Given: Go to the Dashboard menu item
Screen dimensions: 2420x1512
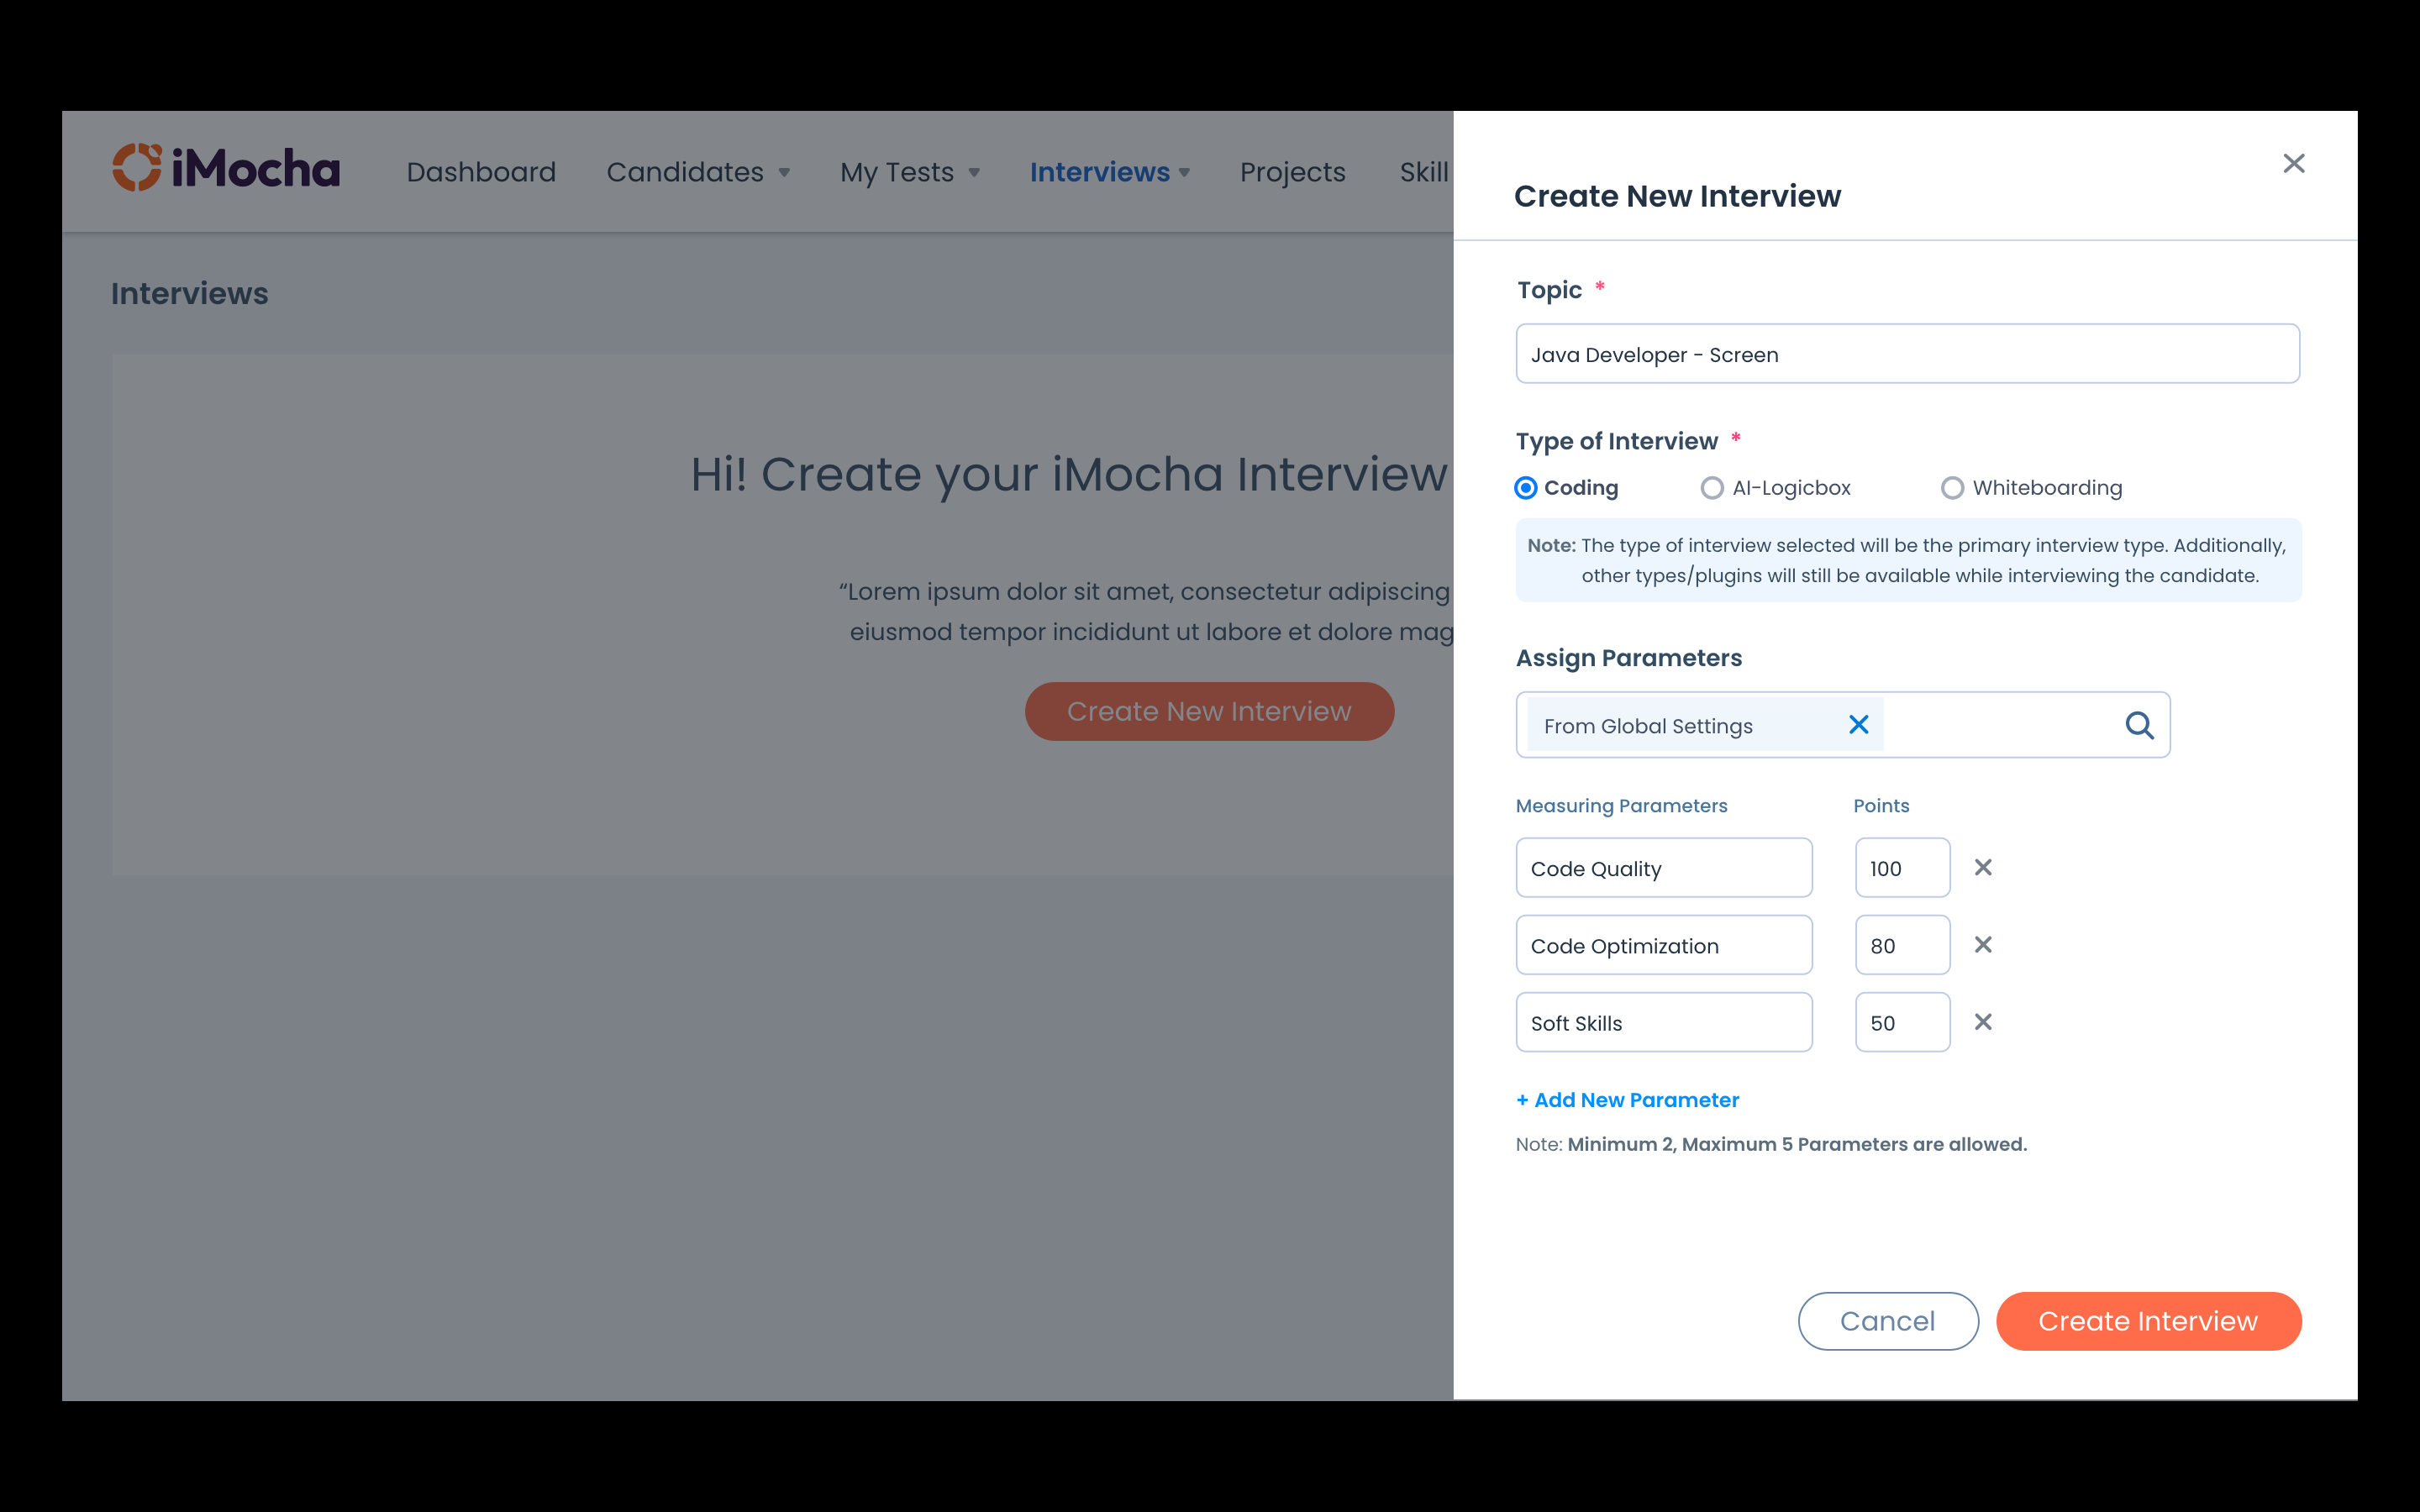Looking at the screenshot, I should (x=481, y=172).
